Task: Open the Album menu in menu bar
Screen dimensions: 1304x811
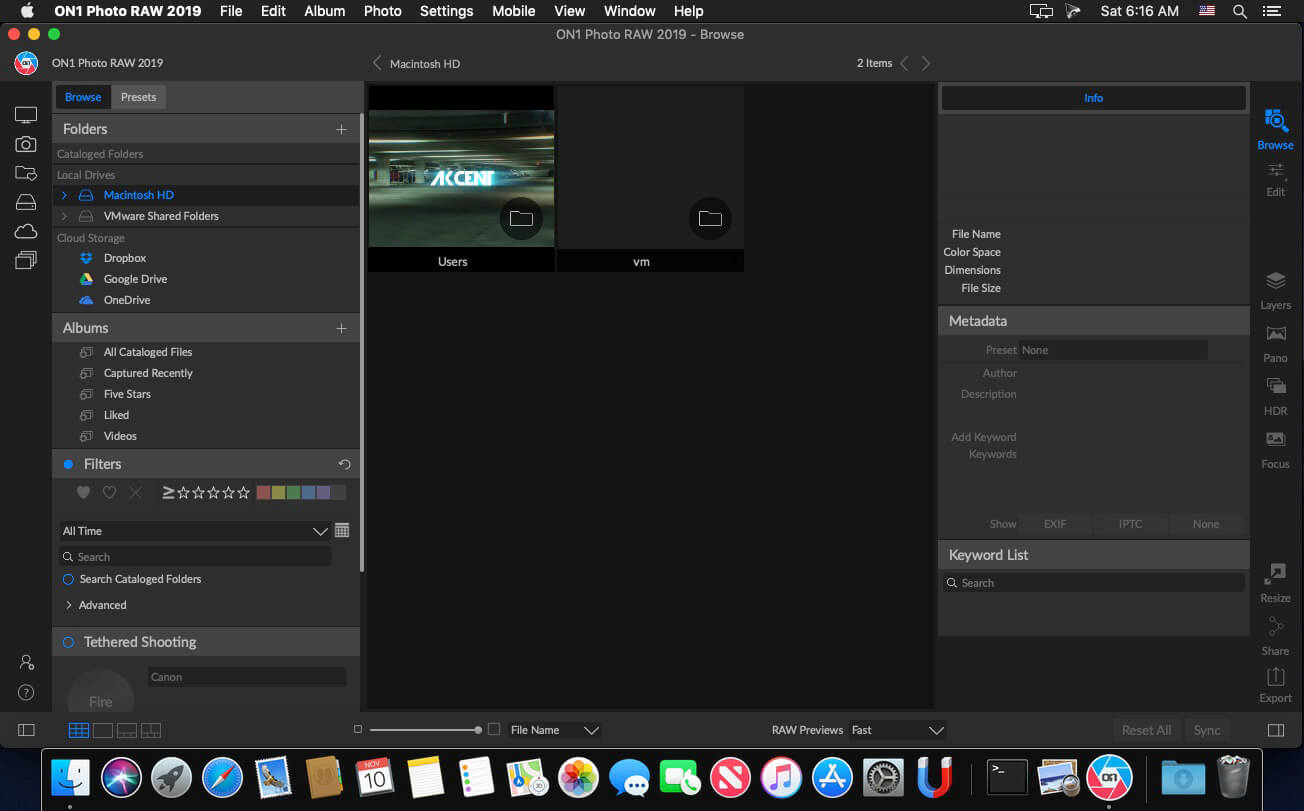Action: point(324,11)
